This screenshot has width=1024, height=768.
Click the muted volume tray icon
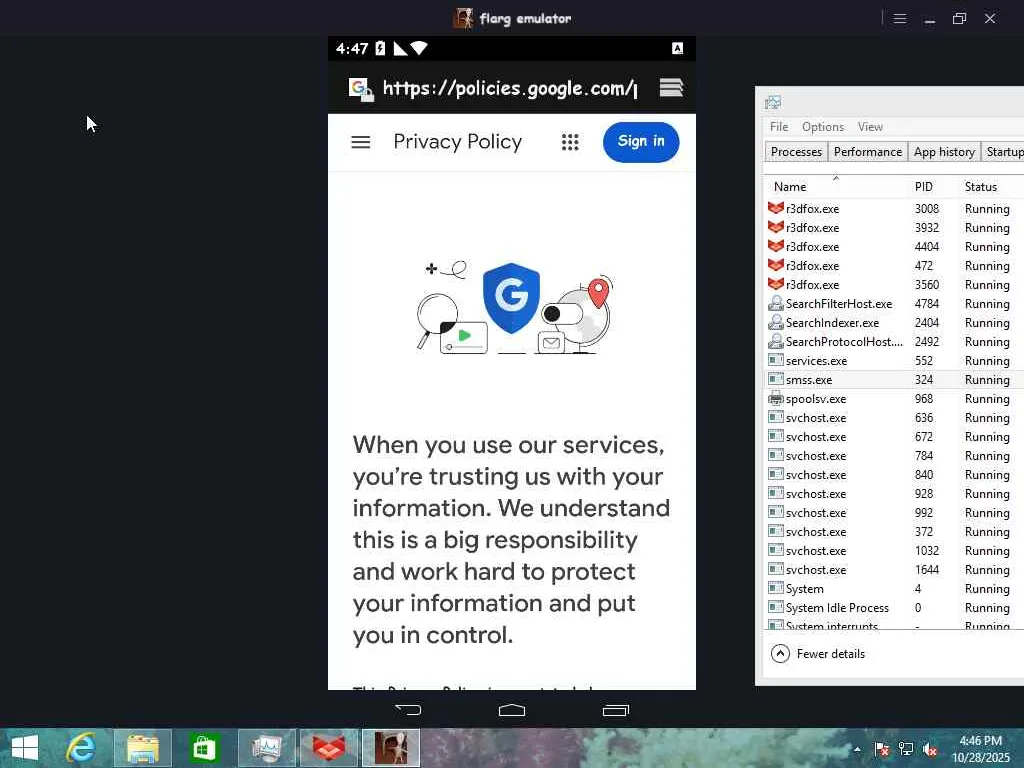pos(930,749)
